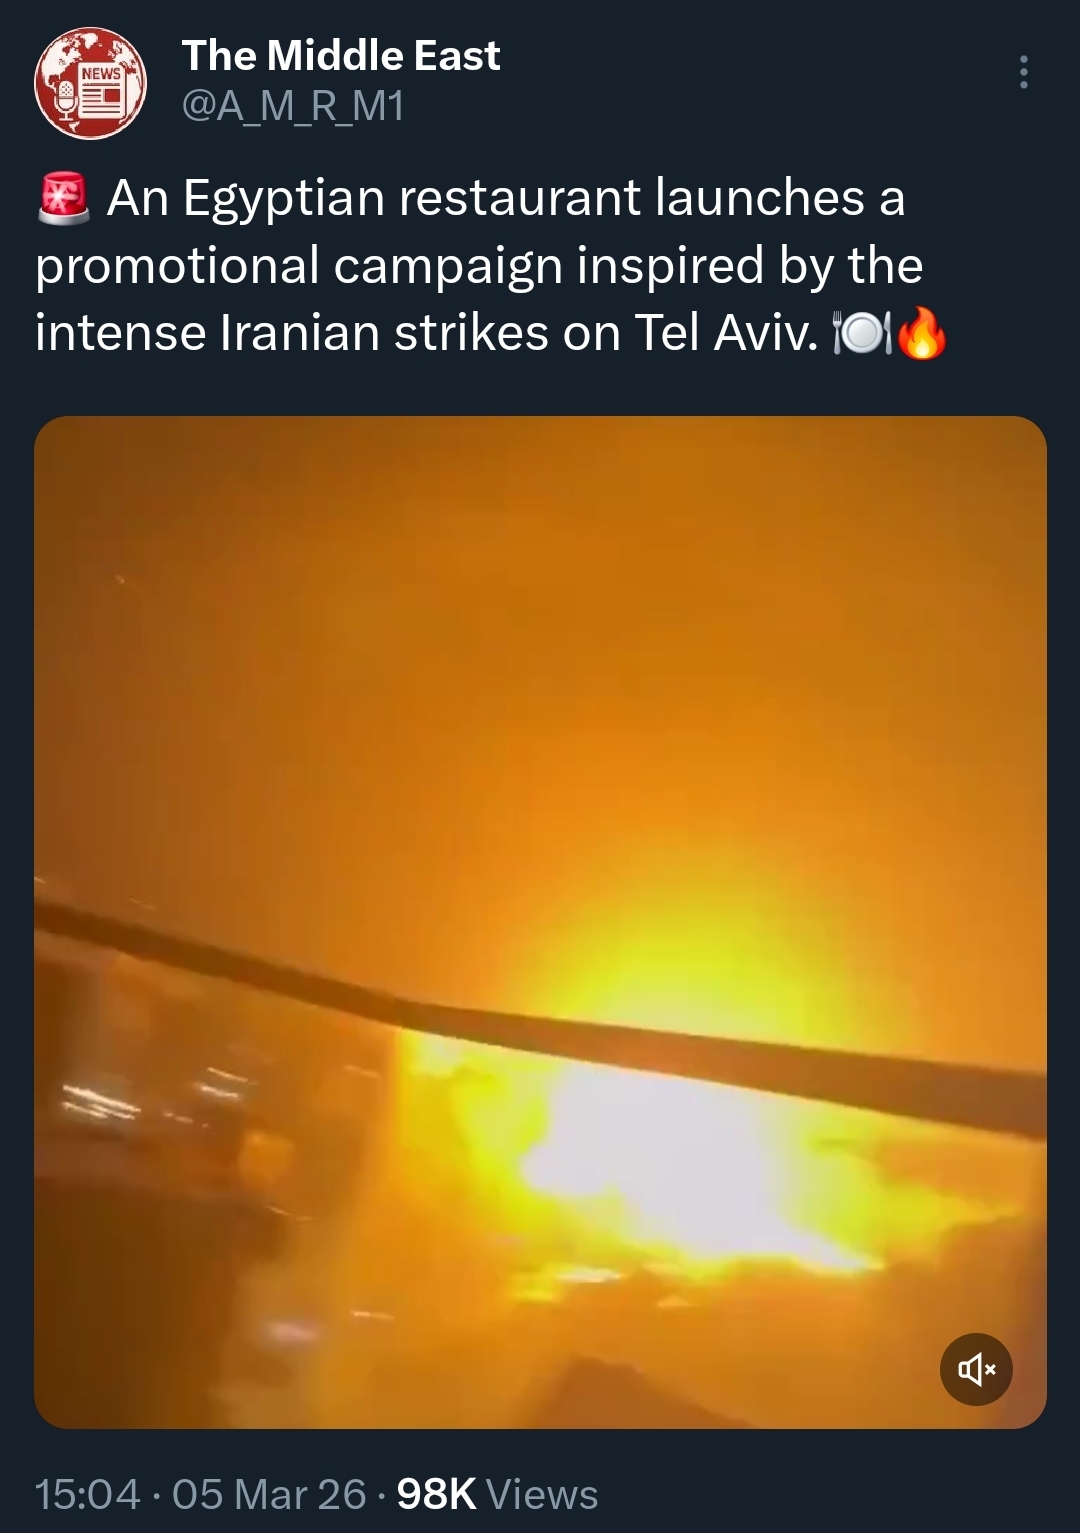The image size is (1080, 1533).
Task: Open the three-dot more options menu
Action: [1023, 73]
